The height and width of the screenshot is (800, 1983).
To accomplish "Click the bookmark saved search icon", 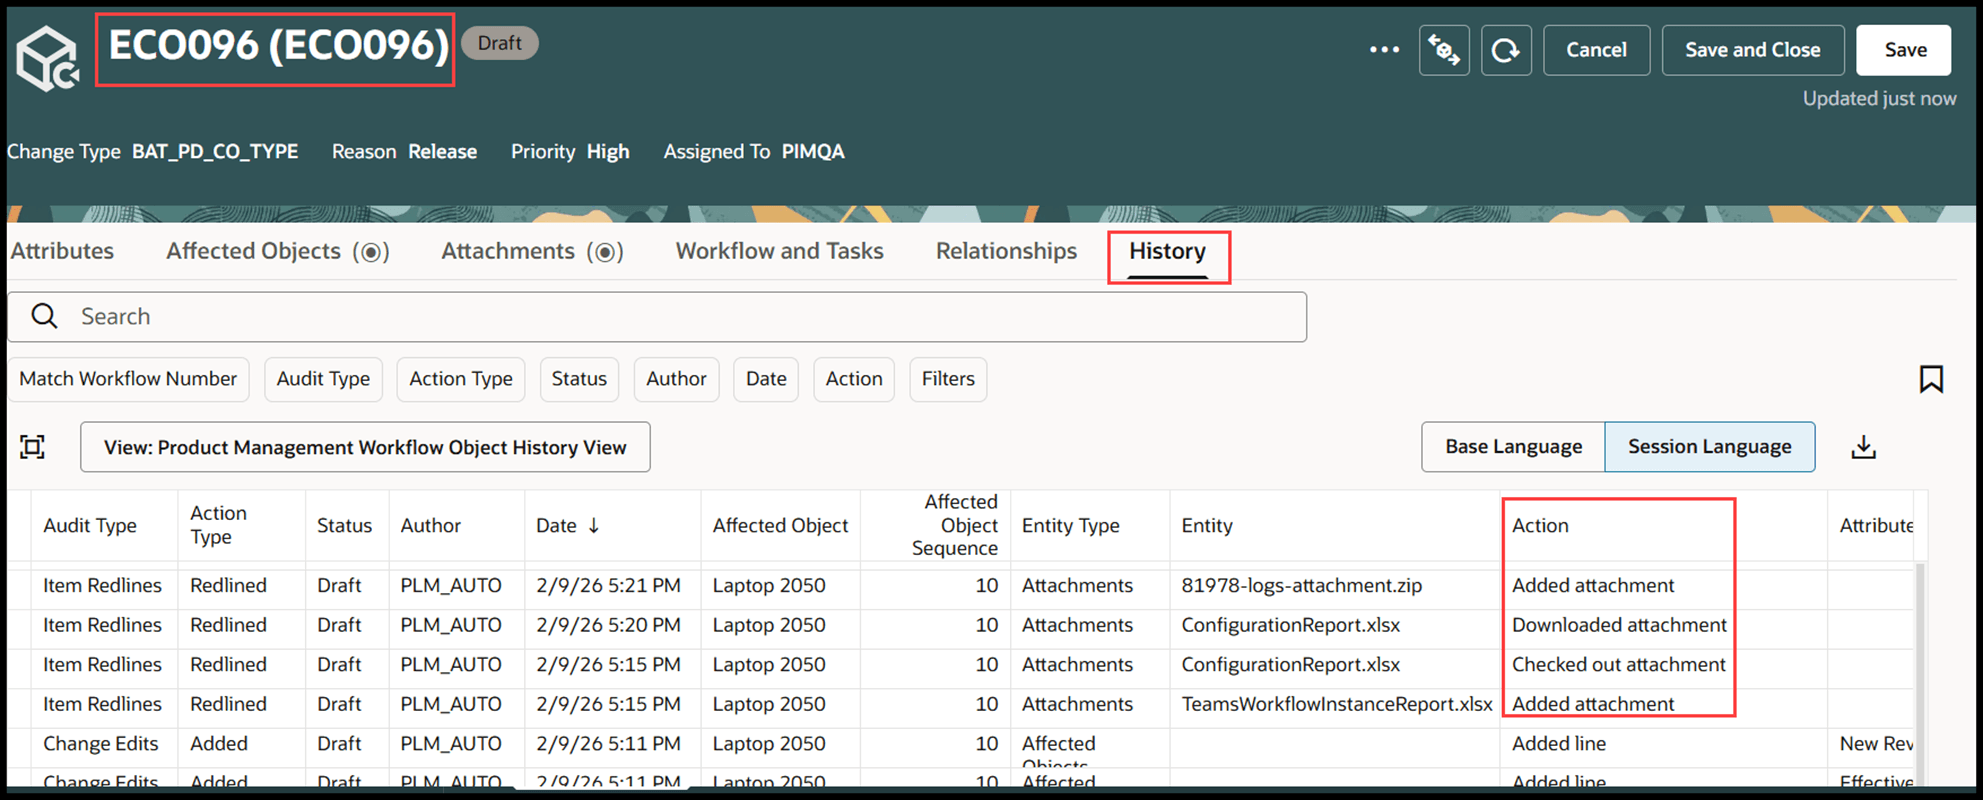I will pos(1931,379).
